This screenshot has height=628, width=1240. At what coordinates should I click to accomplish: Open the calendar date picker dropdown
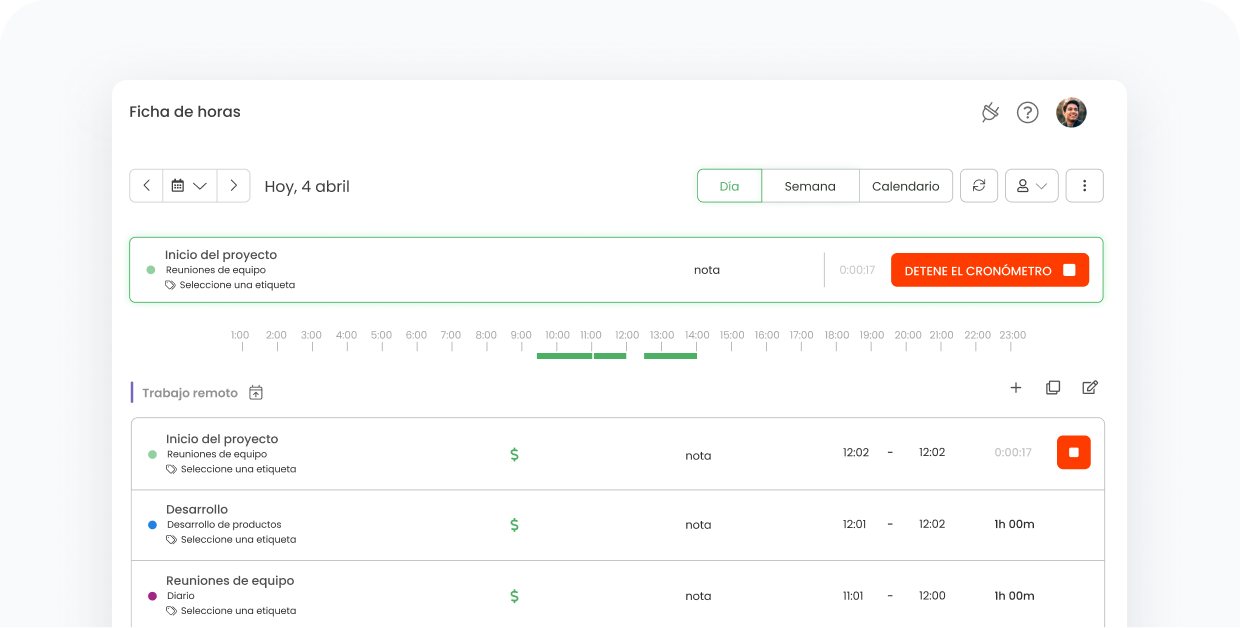pyautogui.click(x=189, y=186)
